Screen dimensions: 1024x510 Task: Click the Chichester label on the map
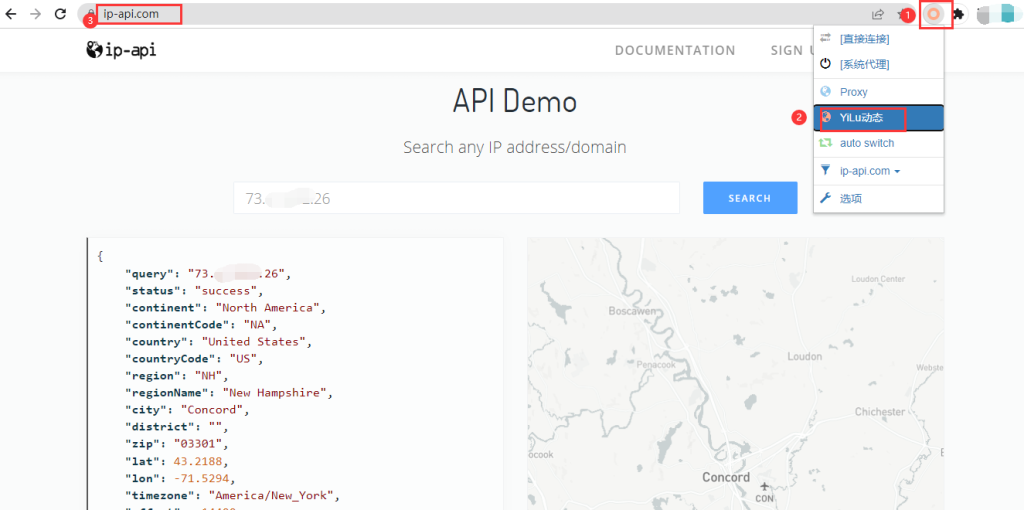pos(880,412)
